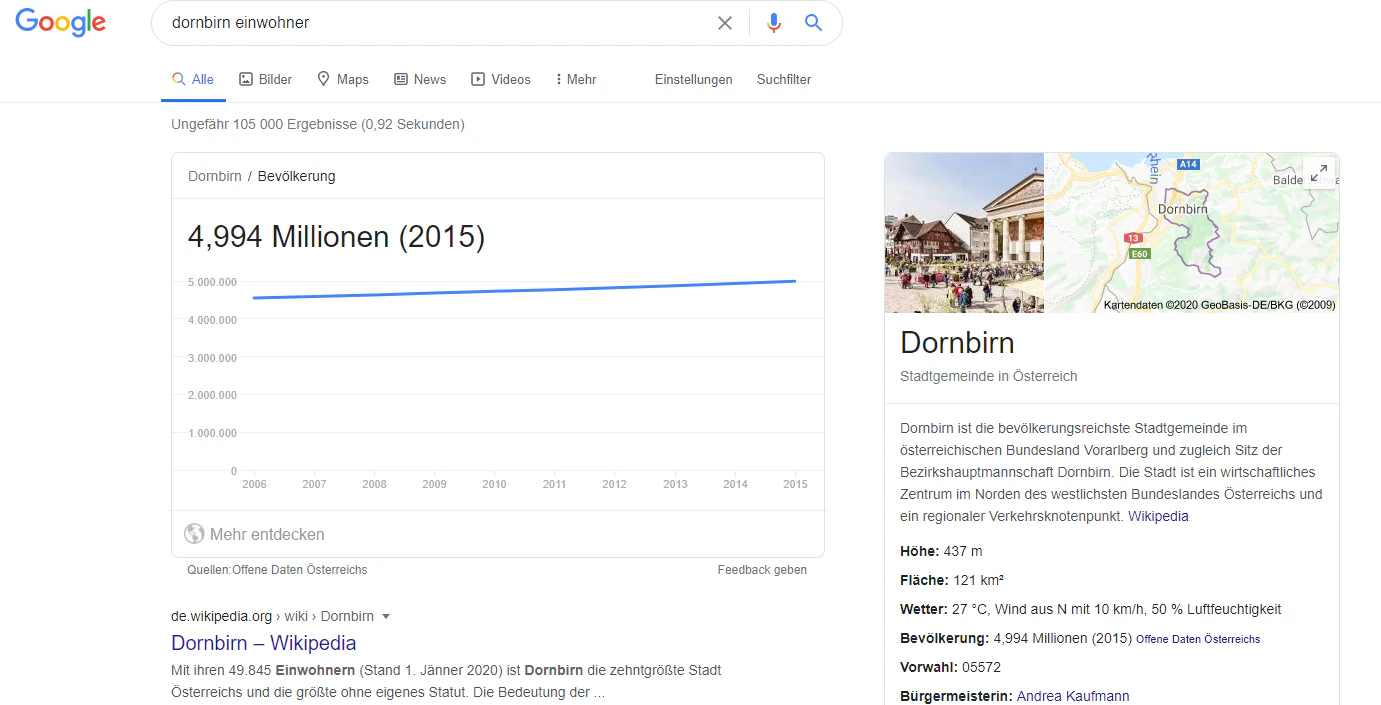
Task: Open the Wikipedia link in the description
Action: click(x=1158, y=517)
